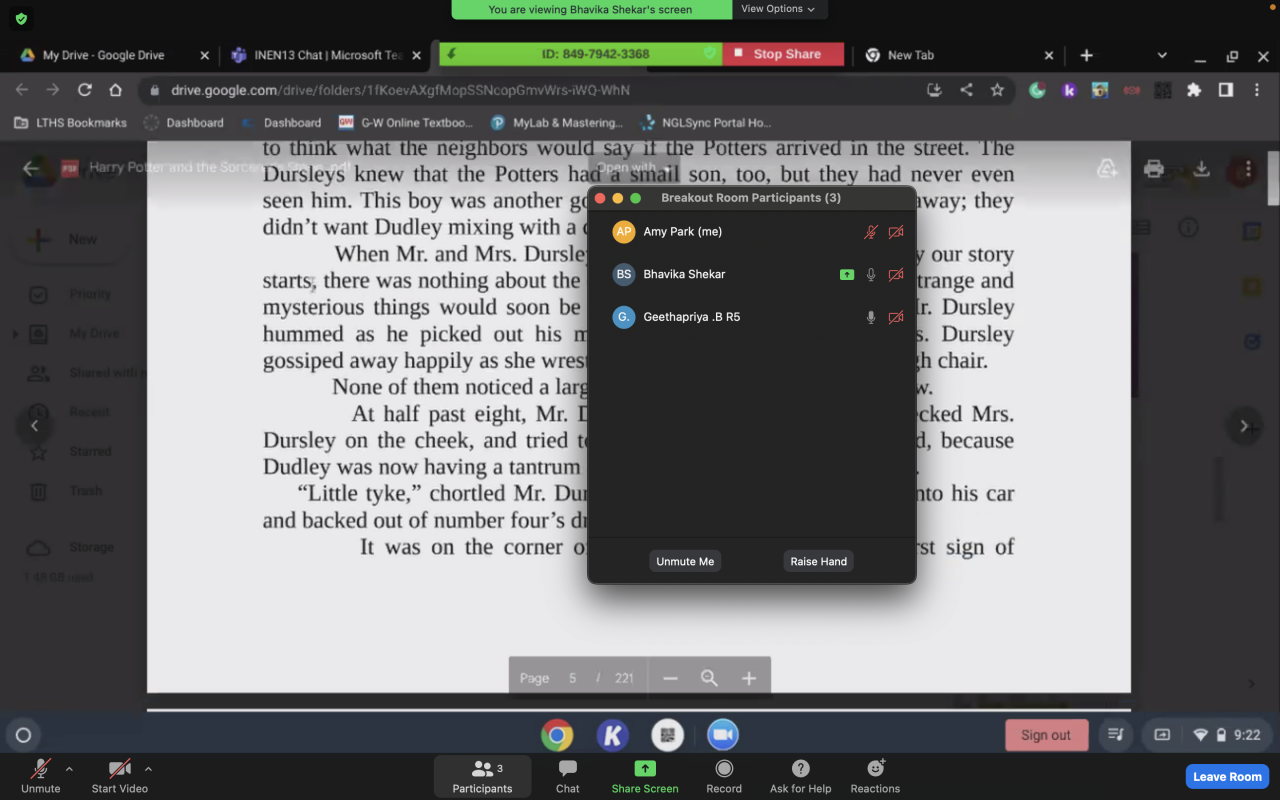
Task: Click the ChromeOS launcher circle
Action: [24, 735]
